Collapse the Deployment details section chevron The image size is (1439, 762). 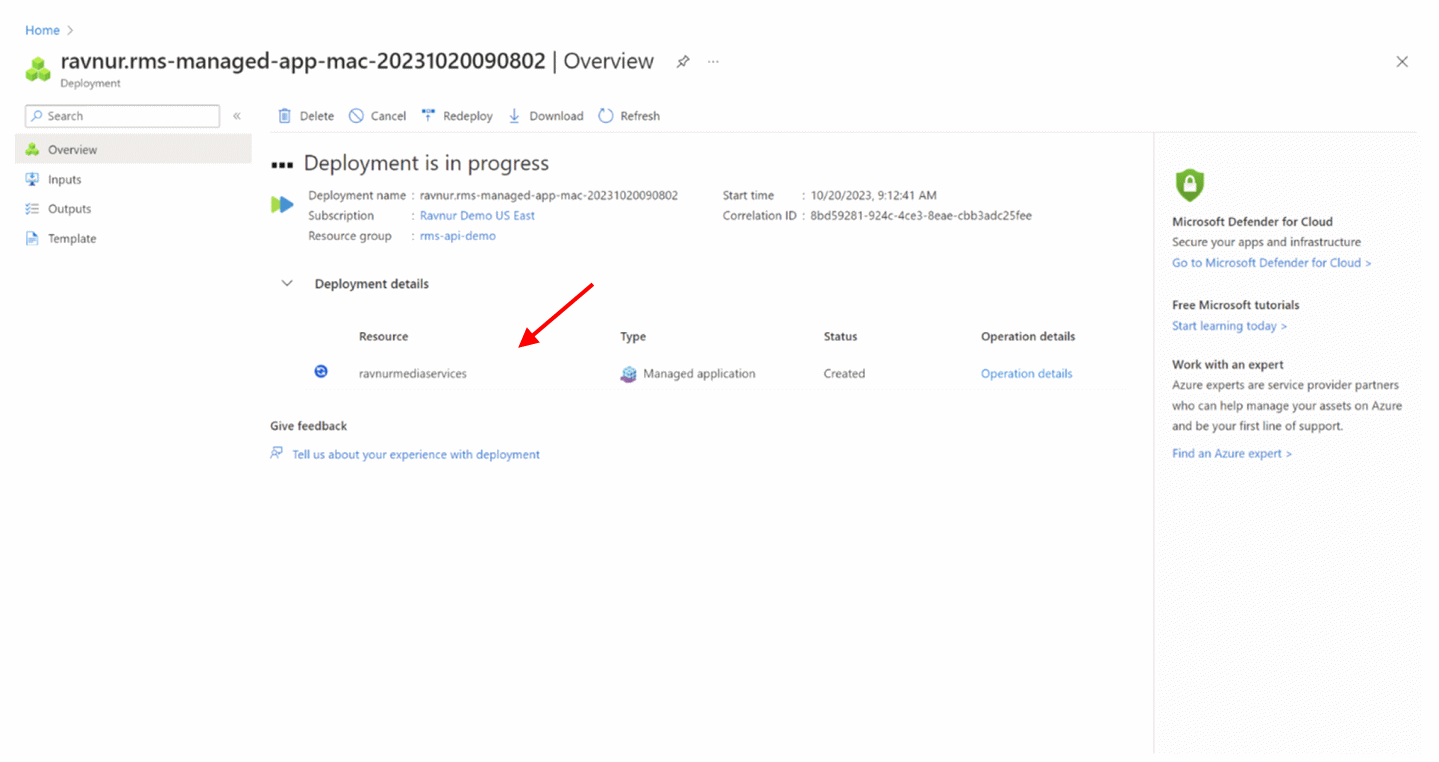[x=287, y=284]
